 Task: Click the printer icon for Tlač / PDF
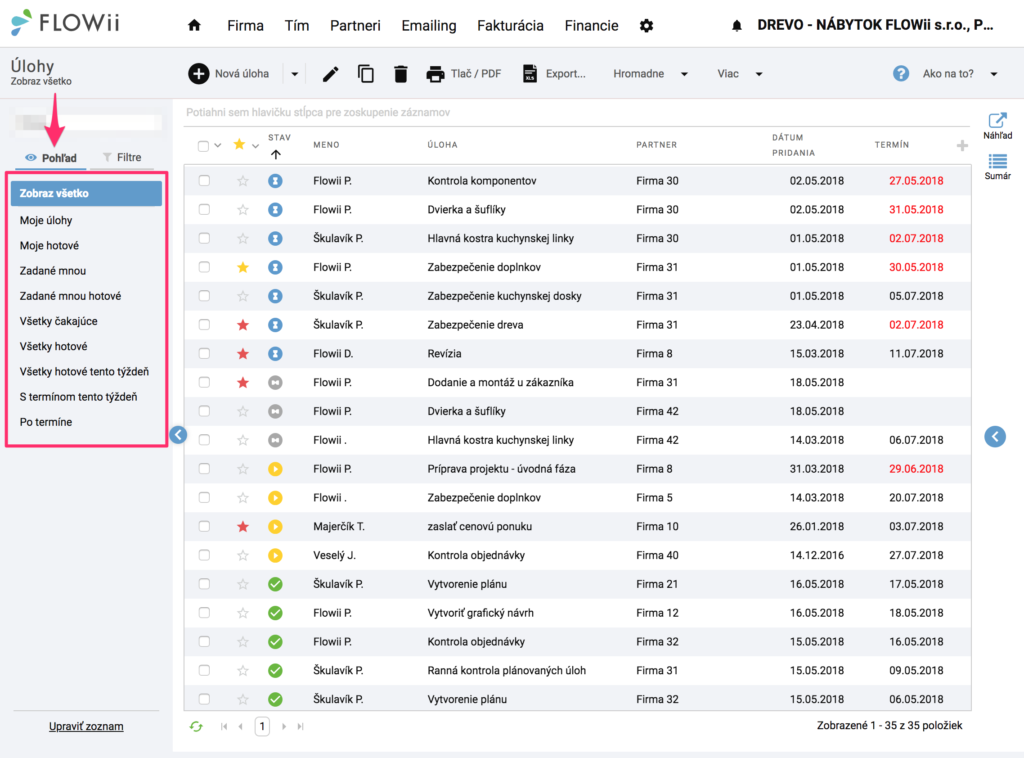tap(435, 74)
